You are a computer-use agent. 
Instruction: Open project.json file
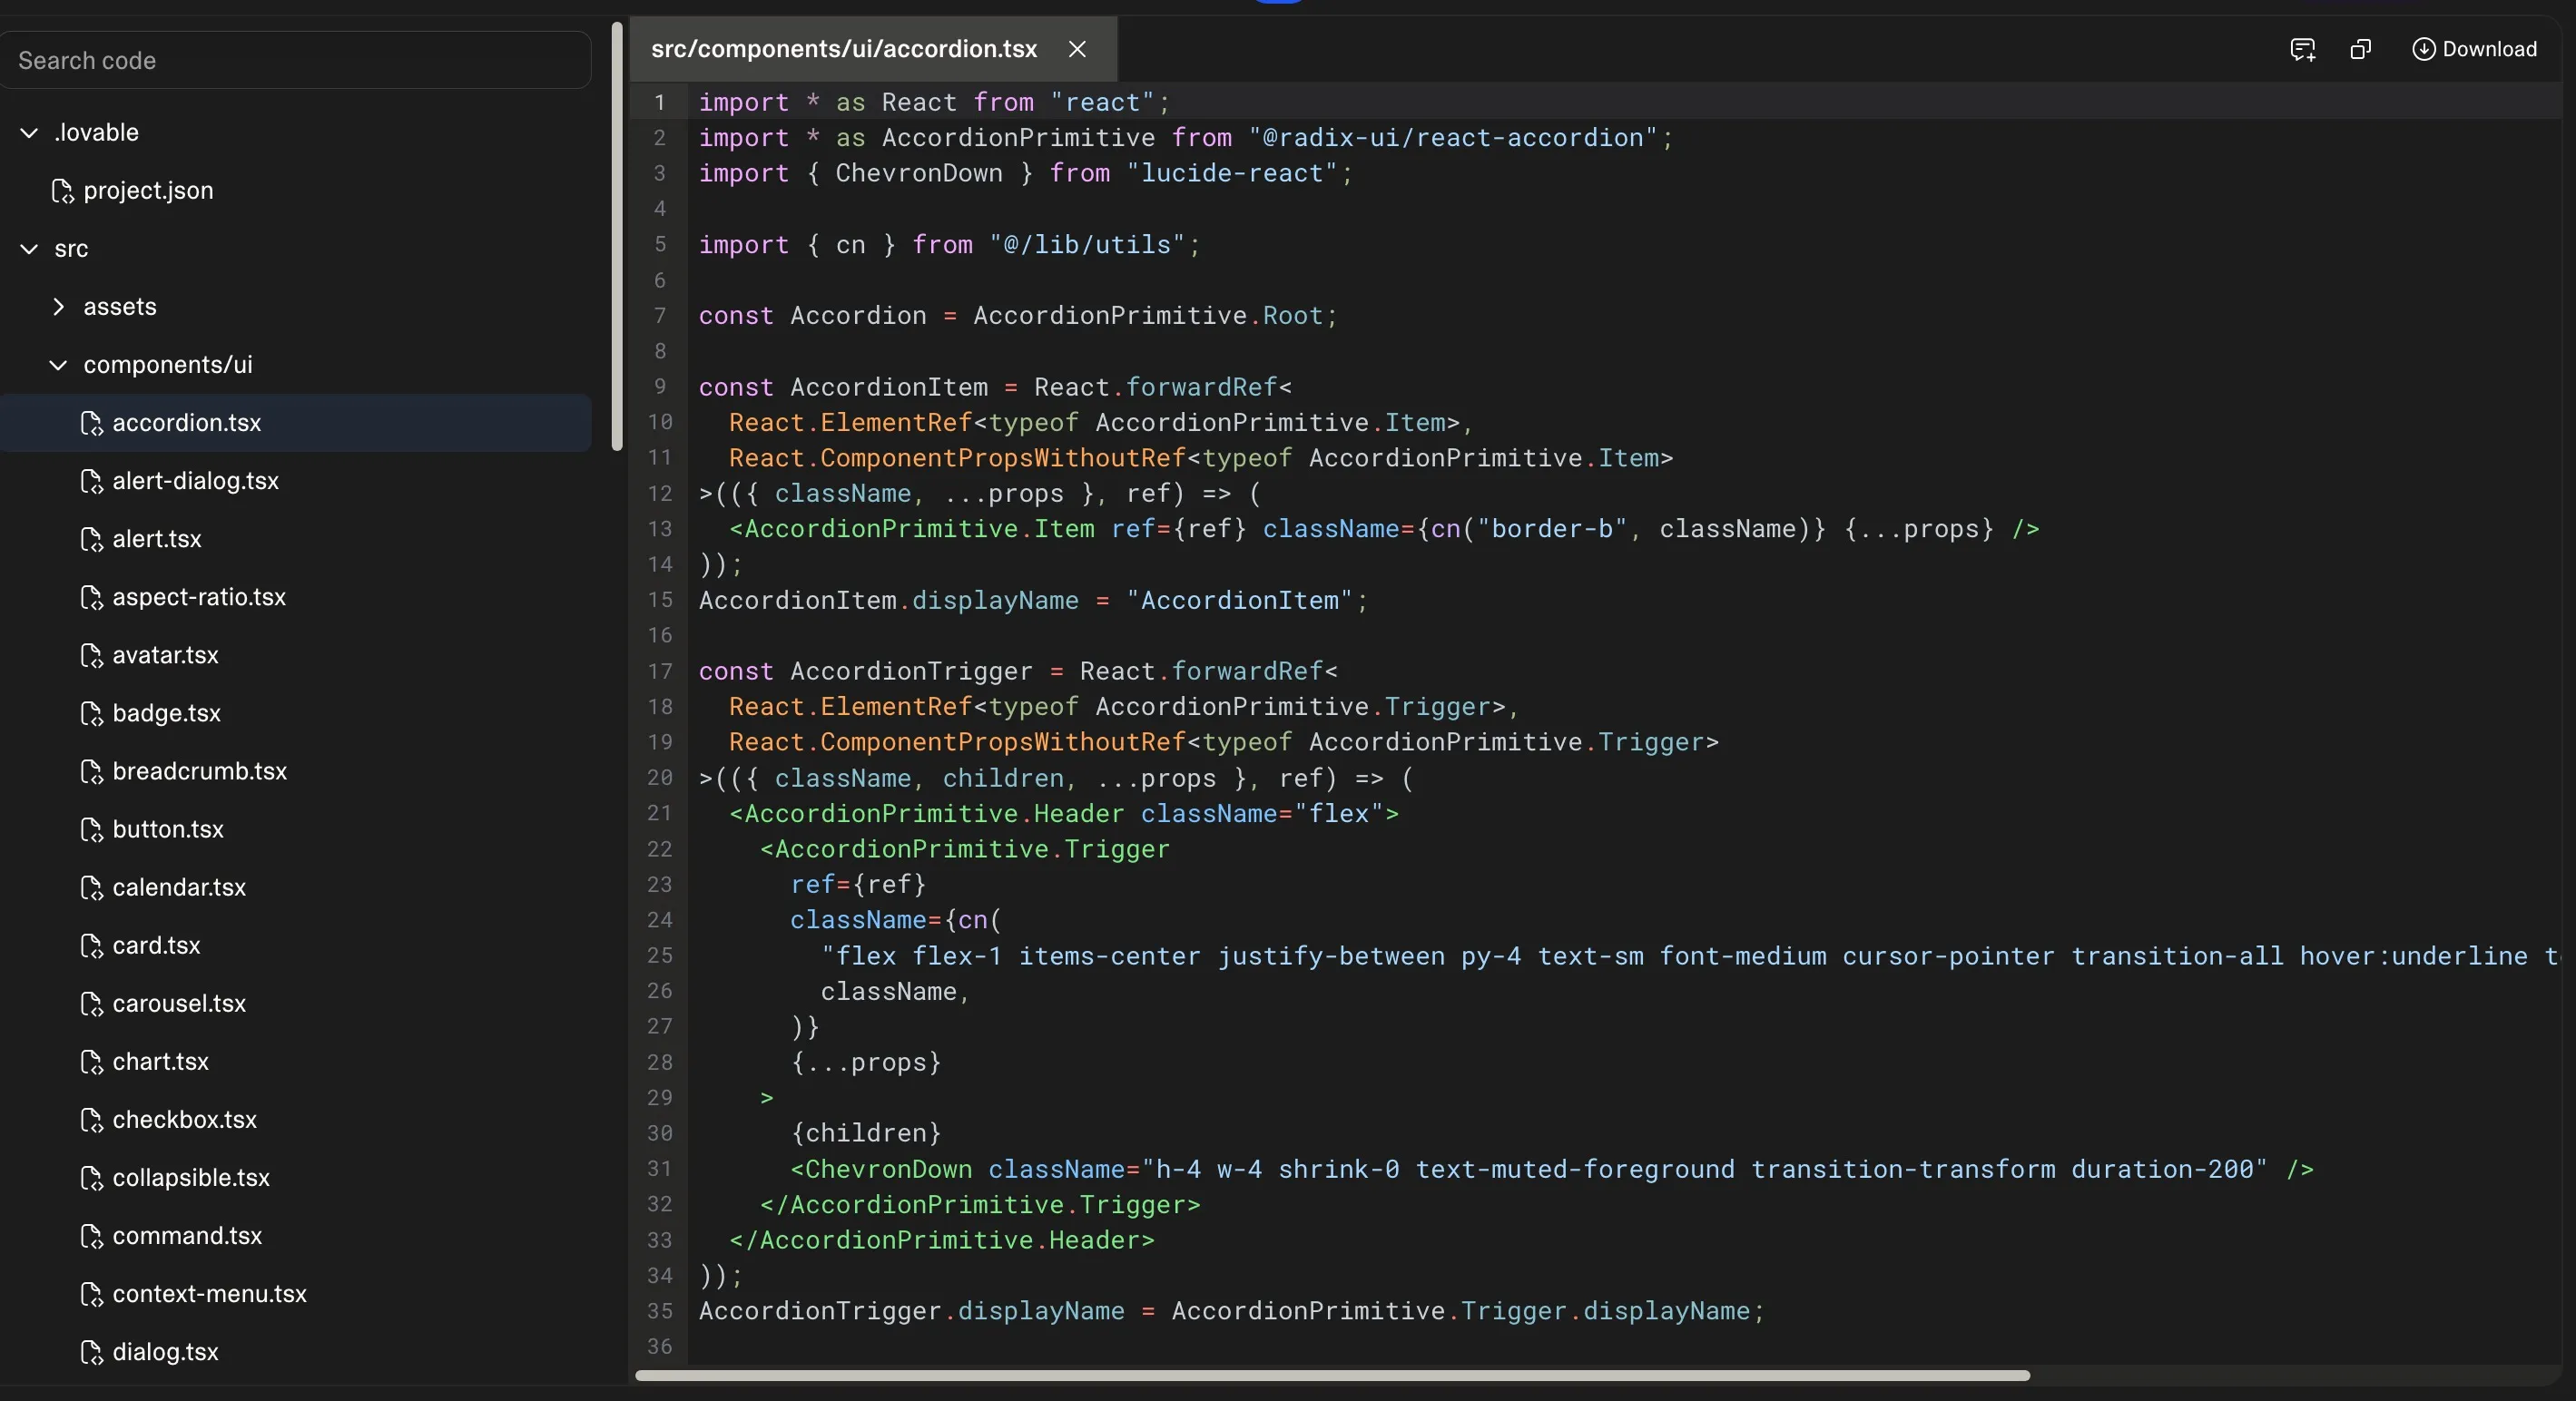pos(148,191)
